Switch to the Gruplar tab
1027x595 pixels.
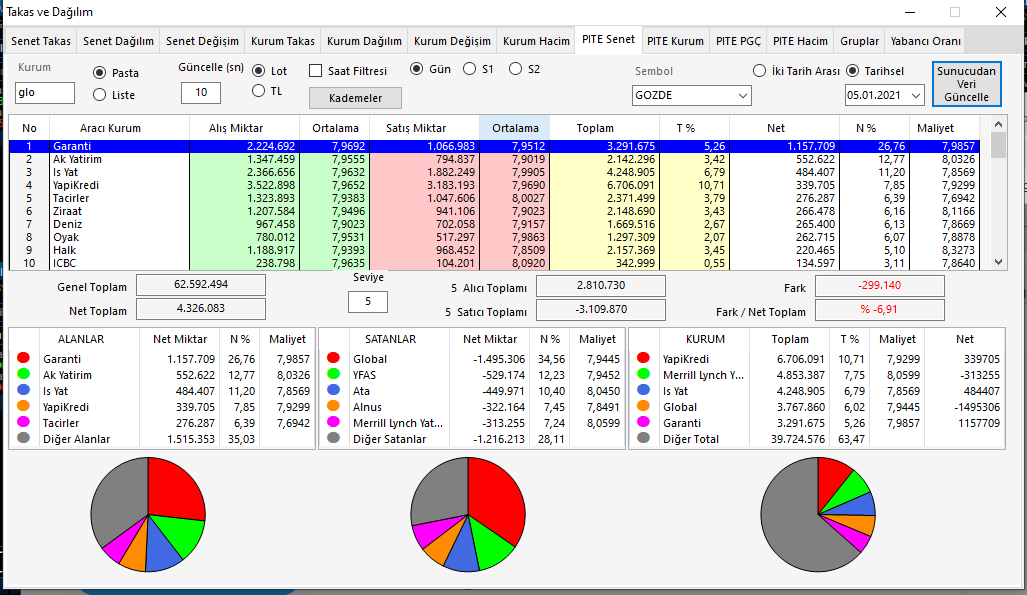(859, 41)
